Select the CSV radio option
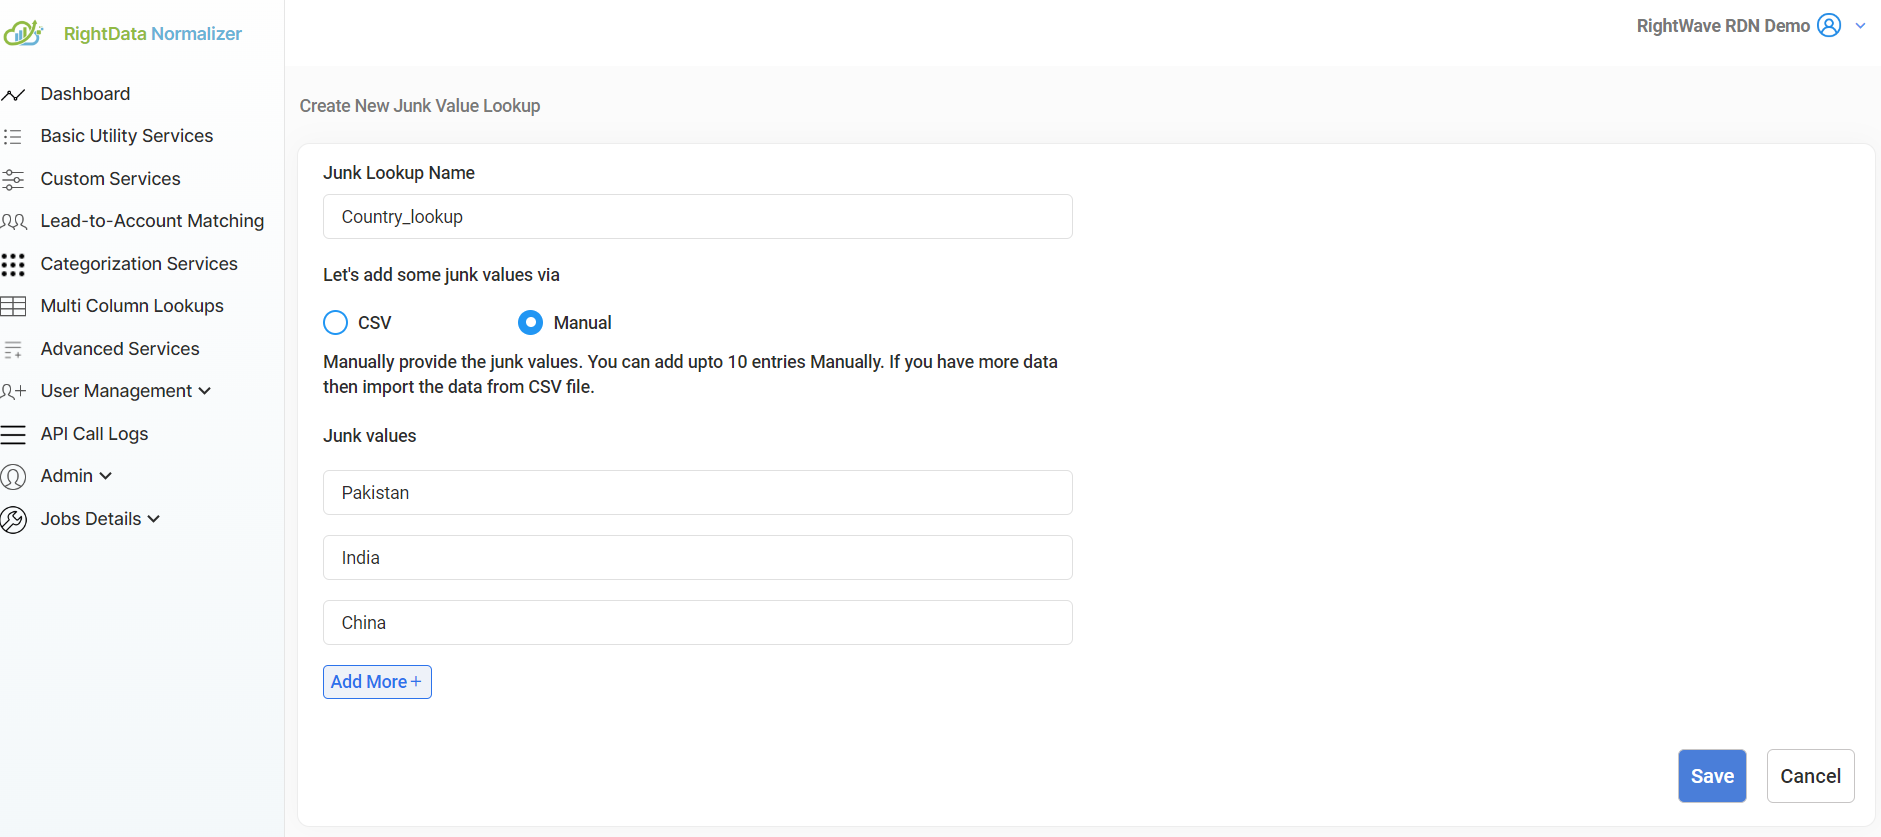 [336, 323]
